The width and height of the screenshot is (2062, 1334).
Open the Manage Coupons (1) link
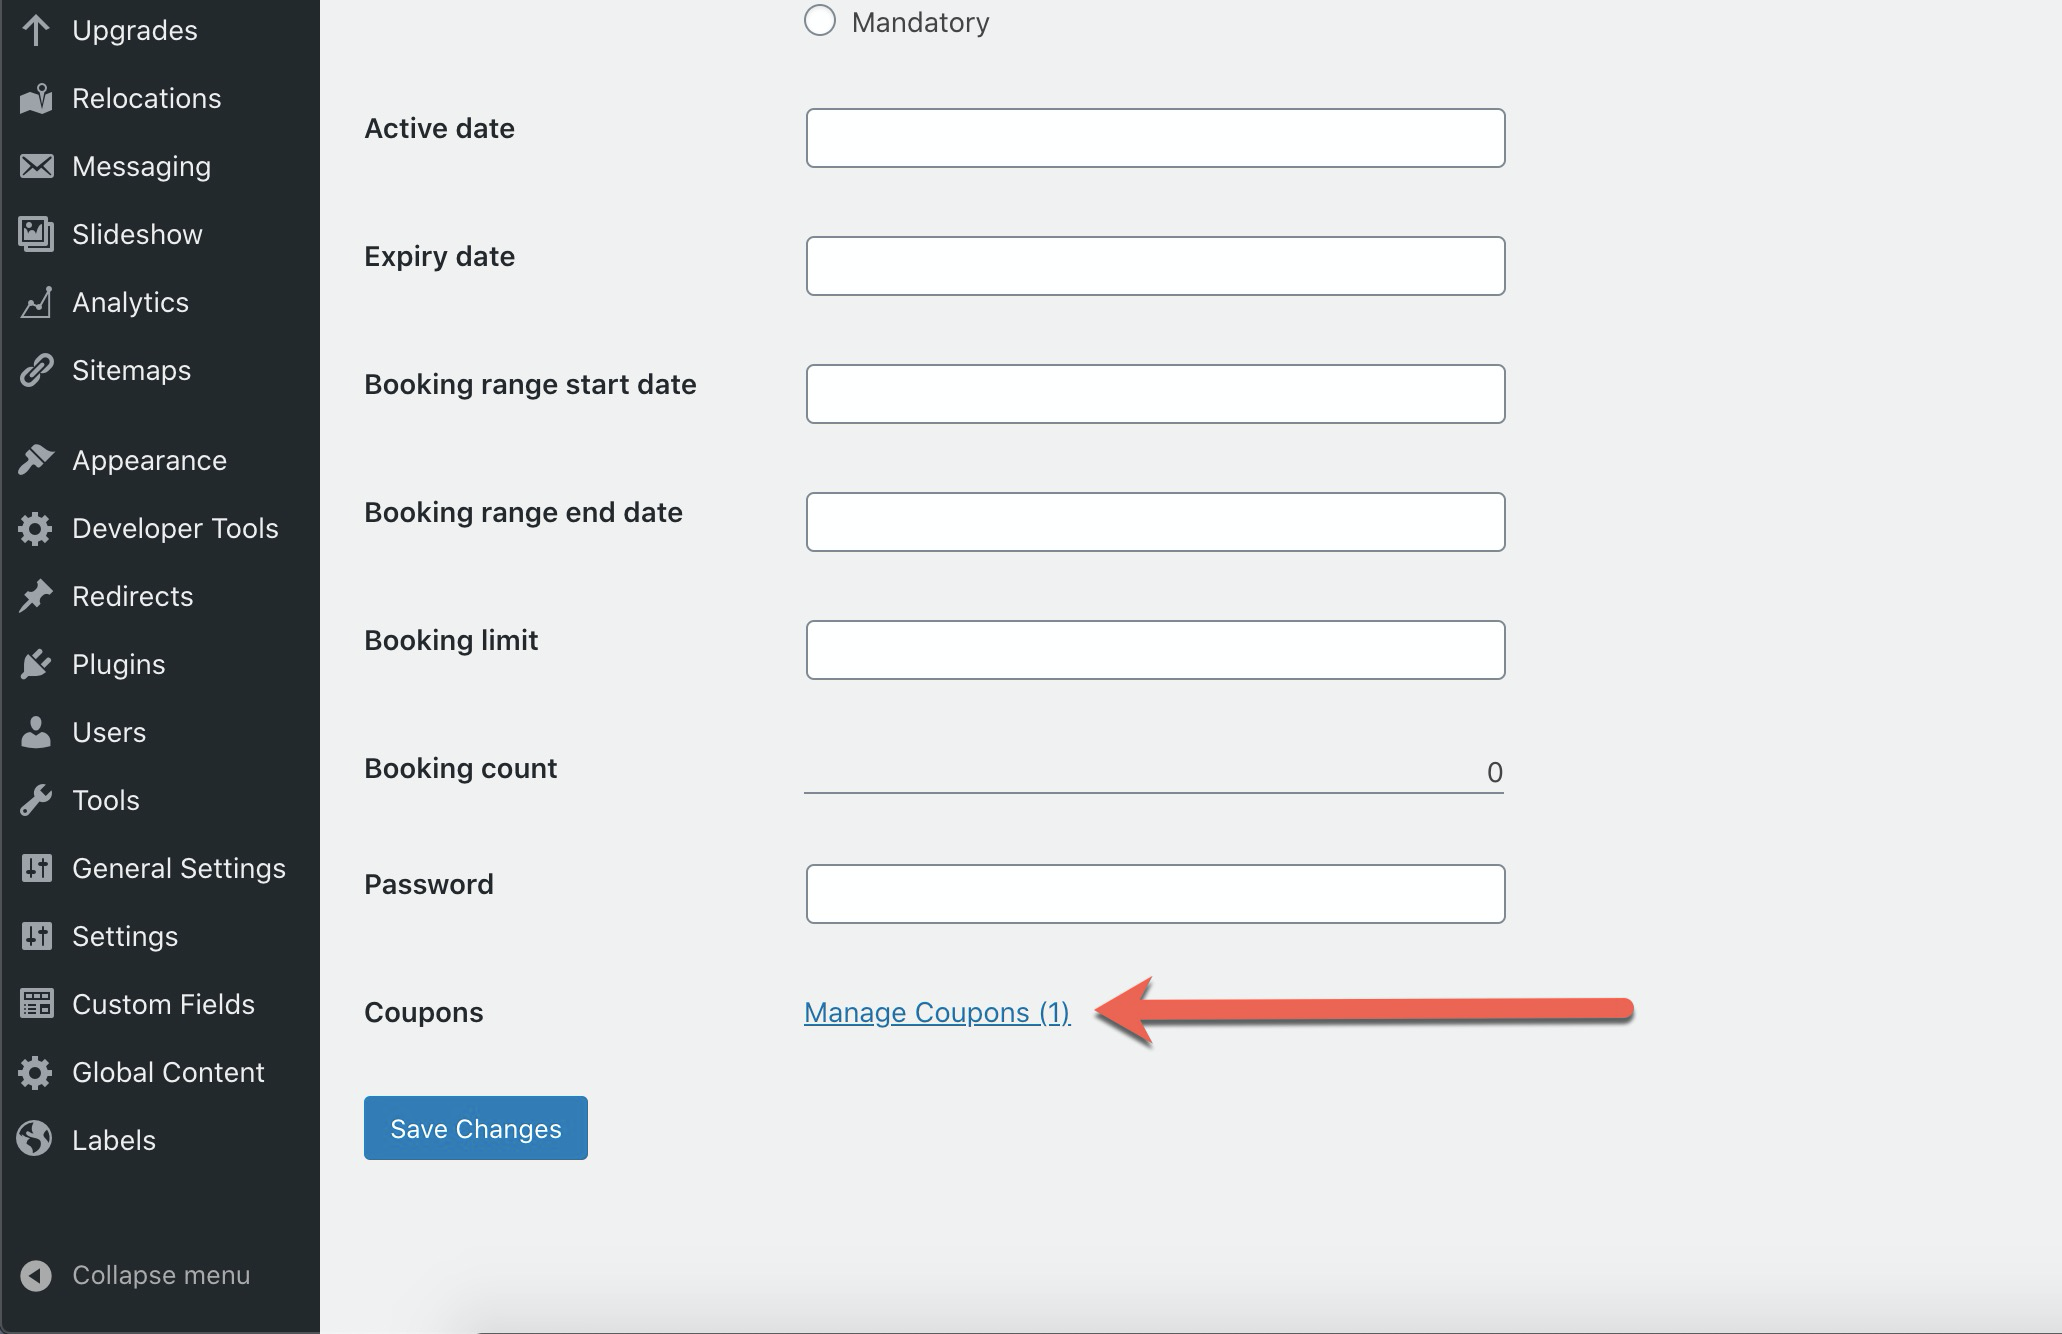937,1012
